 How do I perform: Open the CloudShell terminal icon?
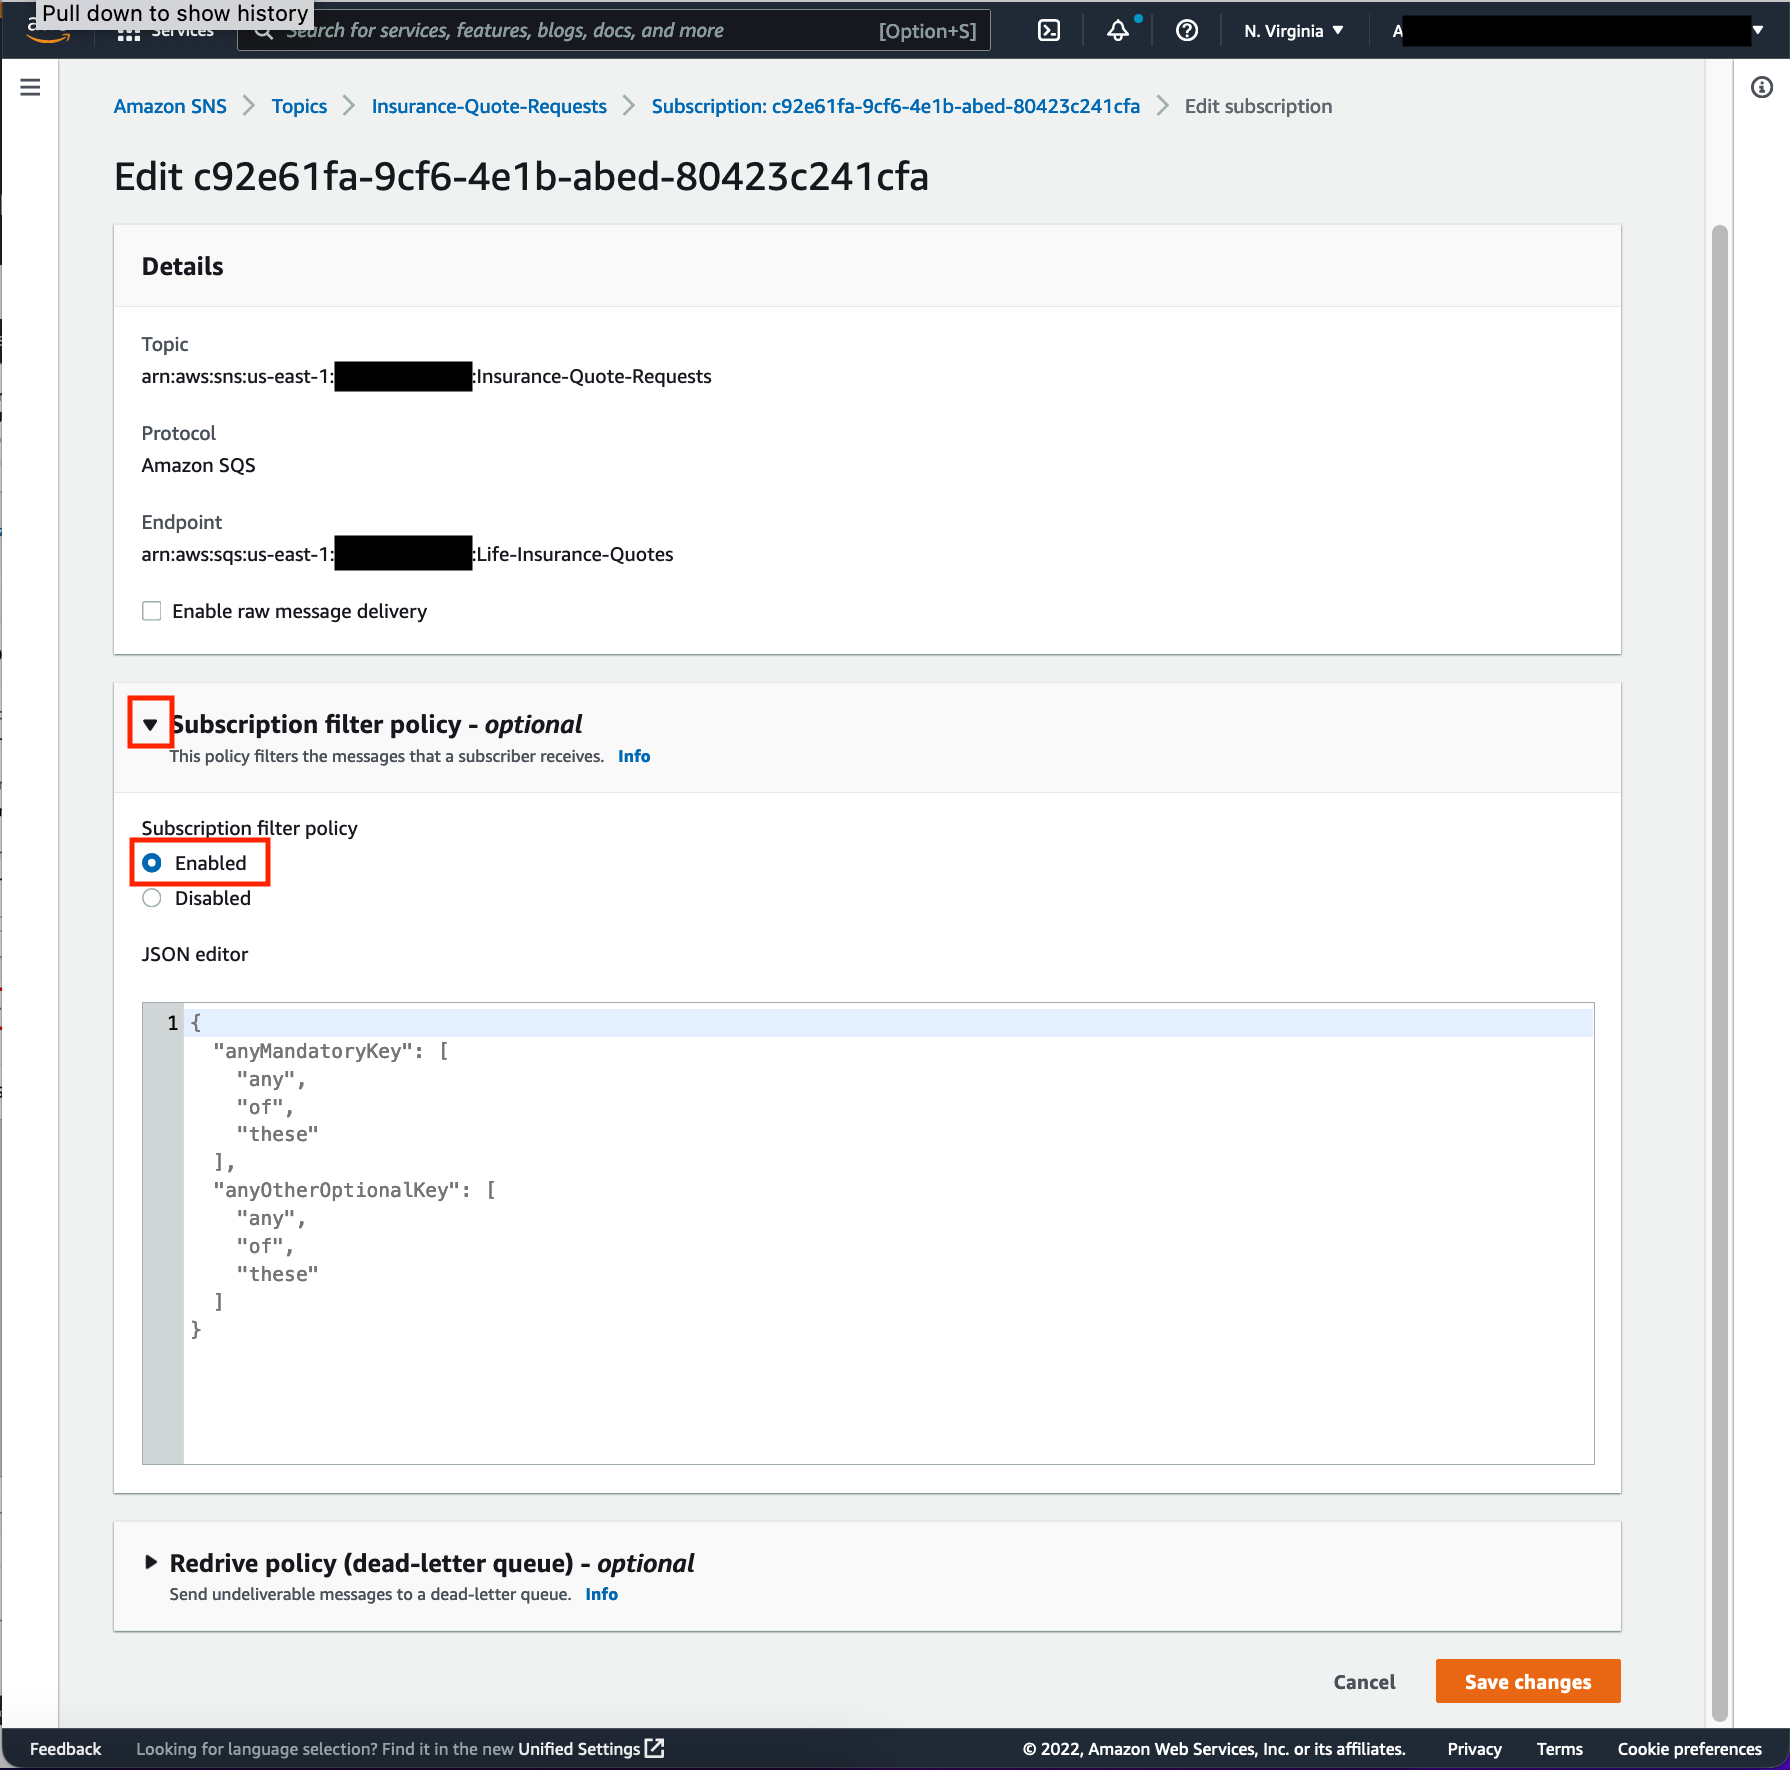coord(1048,31)
